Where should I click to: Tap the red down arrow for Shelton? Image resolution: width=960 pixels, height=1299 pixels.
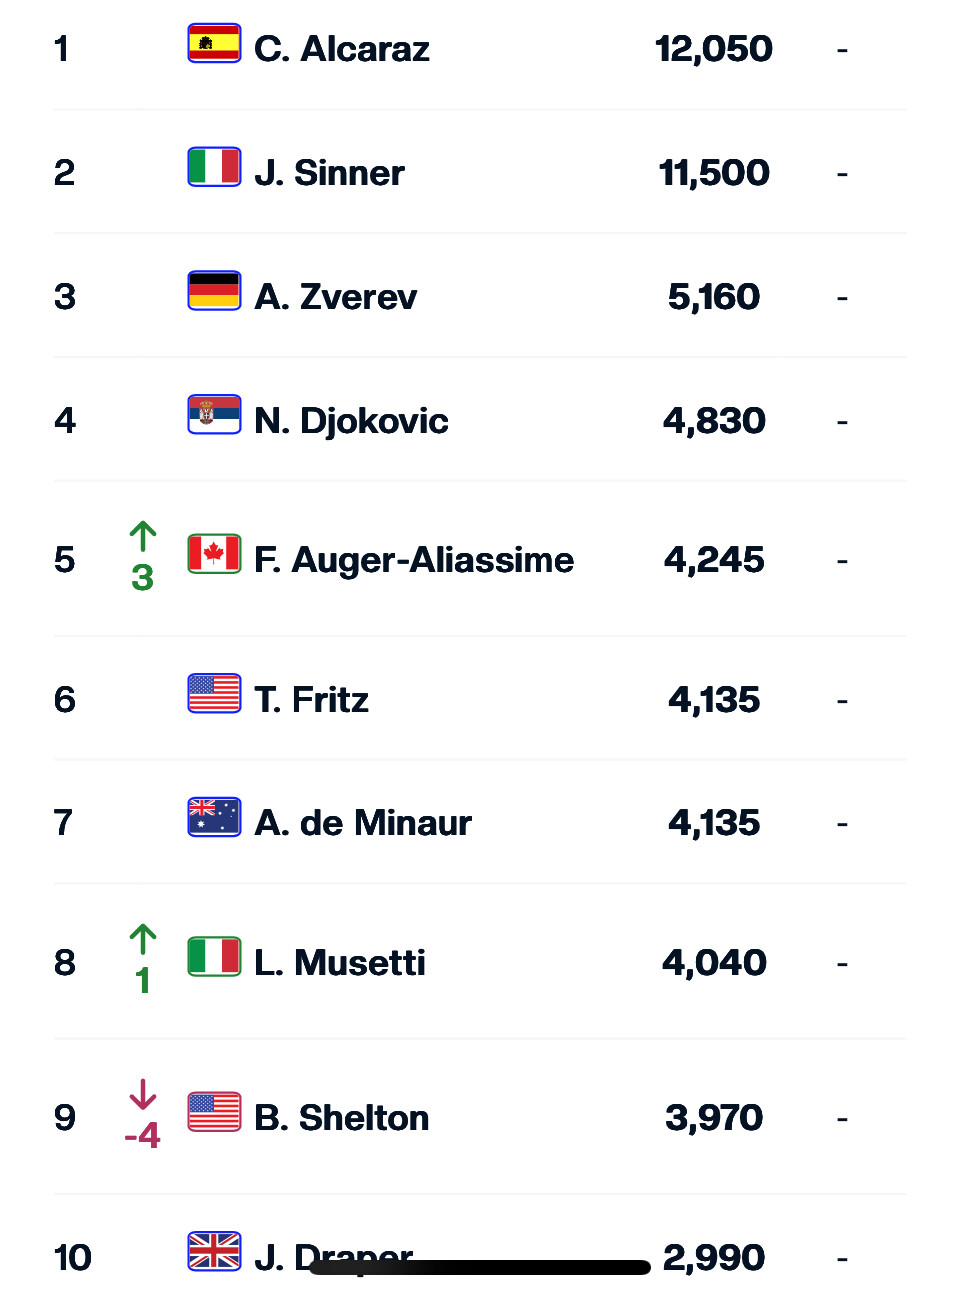point(143,1094)
